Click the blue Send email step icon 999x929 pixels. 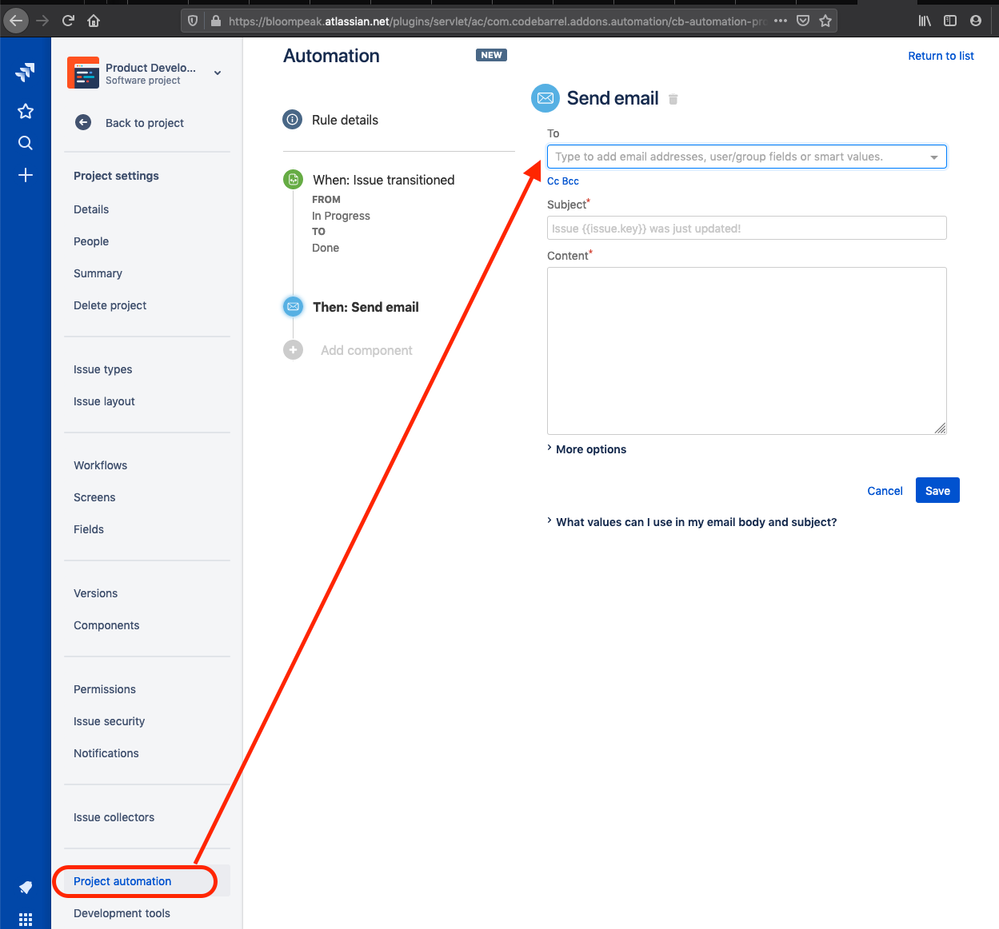(x=293, y=306)
